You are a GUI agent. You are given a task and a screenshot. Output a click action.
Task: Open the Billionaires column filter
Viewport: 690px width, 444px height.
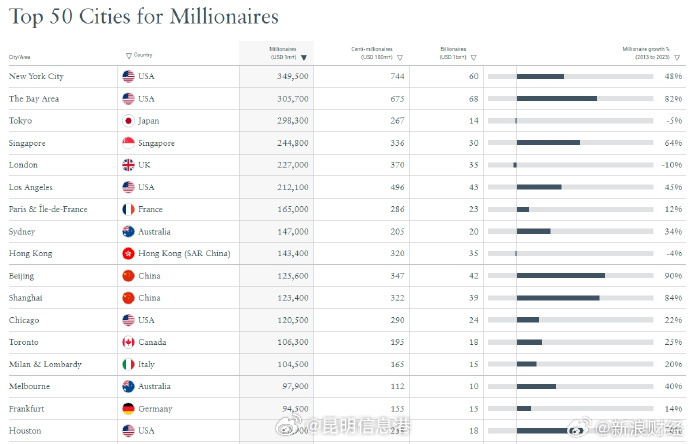pyautogui.click(x=473, y=58)
